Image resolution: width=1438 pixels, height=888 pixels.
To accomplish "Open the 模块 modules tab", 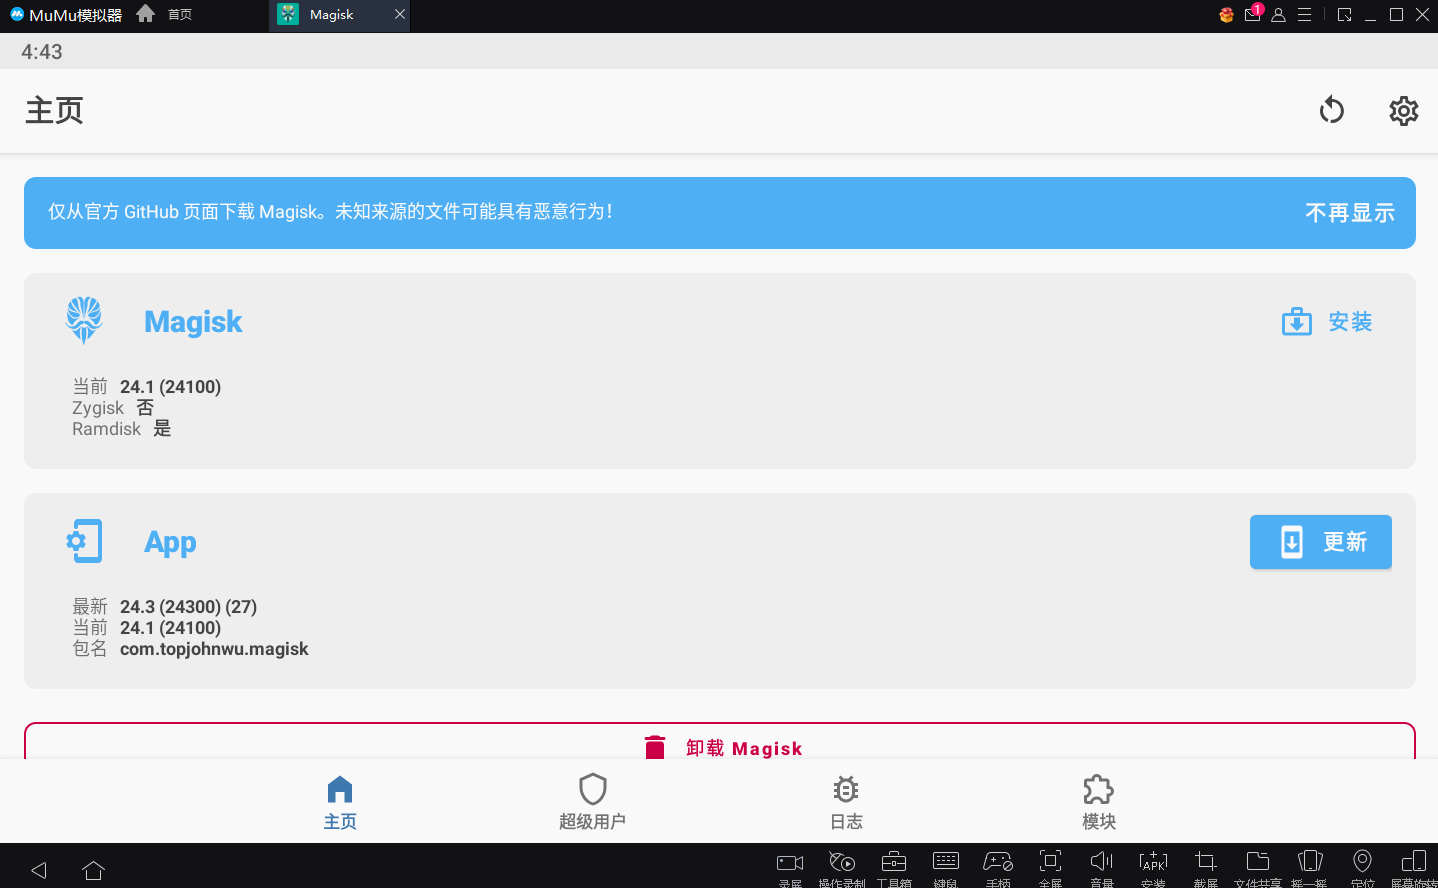I will [x=1098, y=800].
